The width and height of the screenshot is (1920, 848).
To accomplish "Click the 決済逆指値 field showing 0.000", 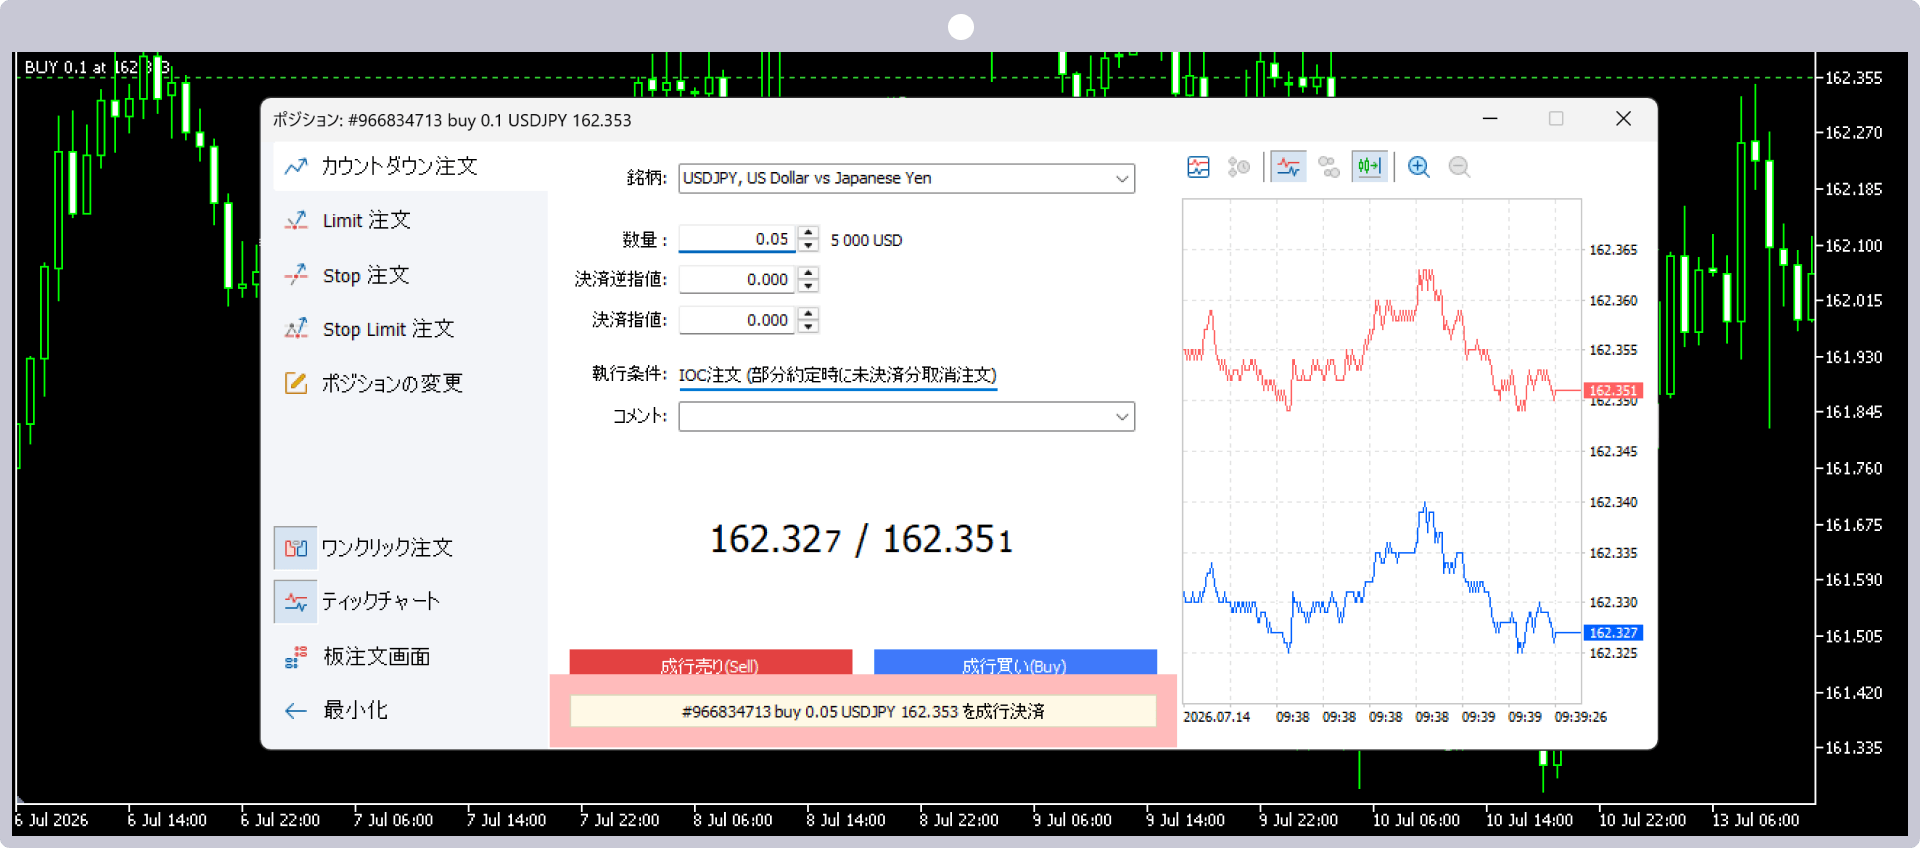I will tap(737, 280).
